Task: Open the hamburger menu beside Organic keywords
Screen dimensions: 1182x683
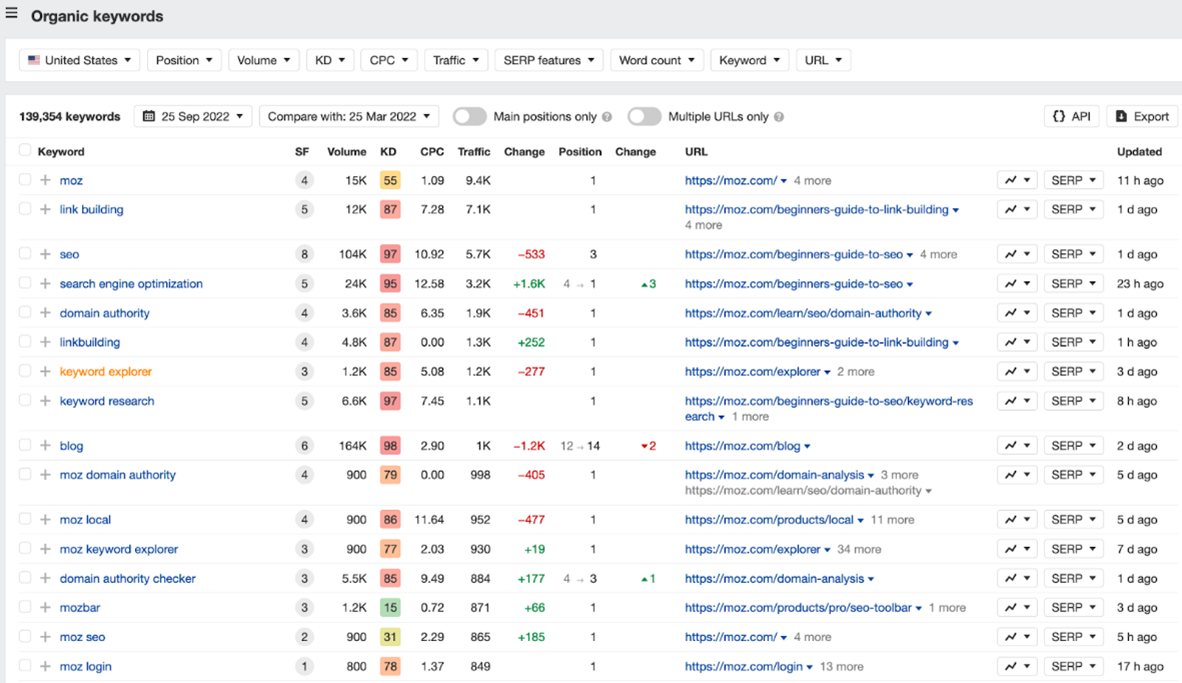Action: [x=11, y=15]
